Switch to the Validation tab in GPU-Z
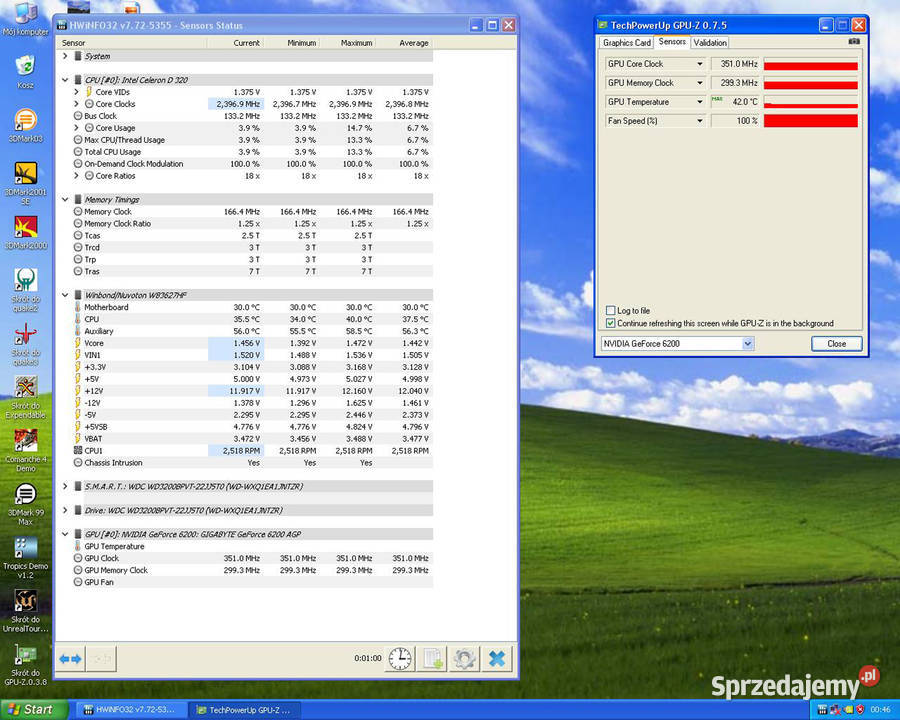The width and height of the screenshot is (900, 720). [710, 43]
